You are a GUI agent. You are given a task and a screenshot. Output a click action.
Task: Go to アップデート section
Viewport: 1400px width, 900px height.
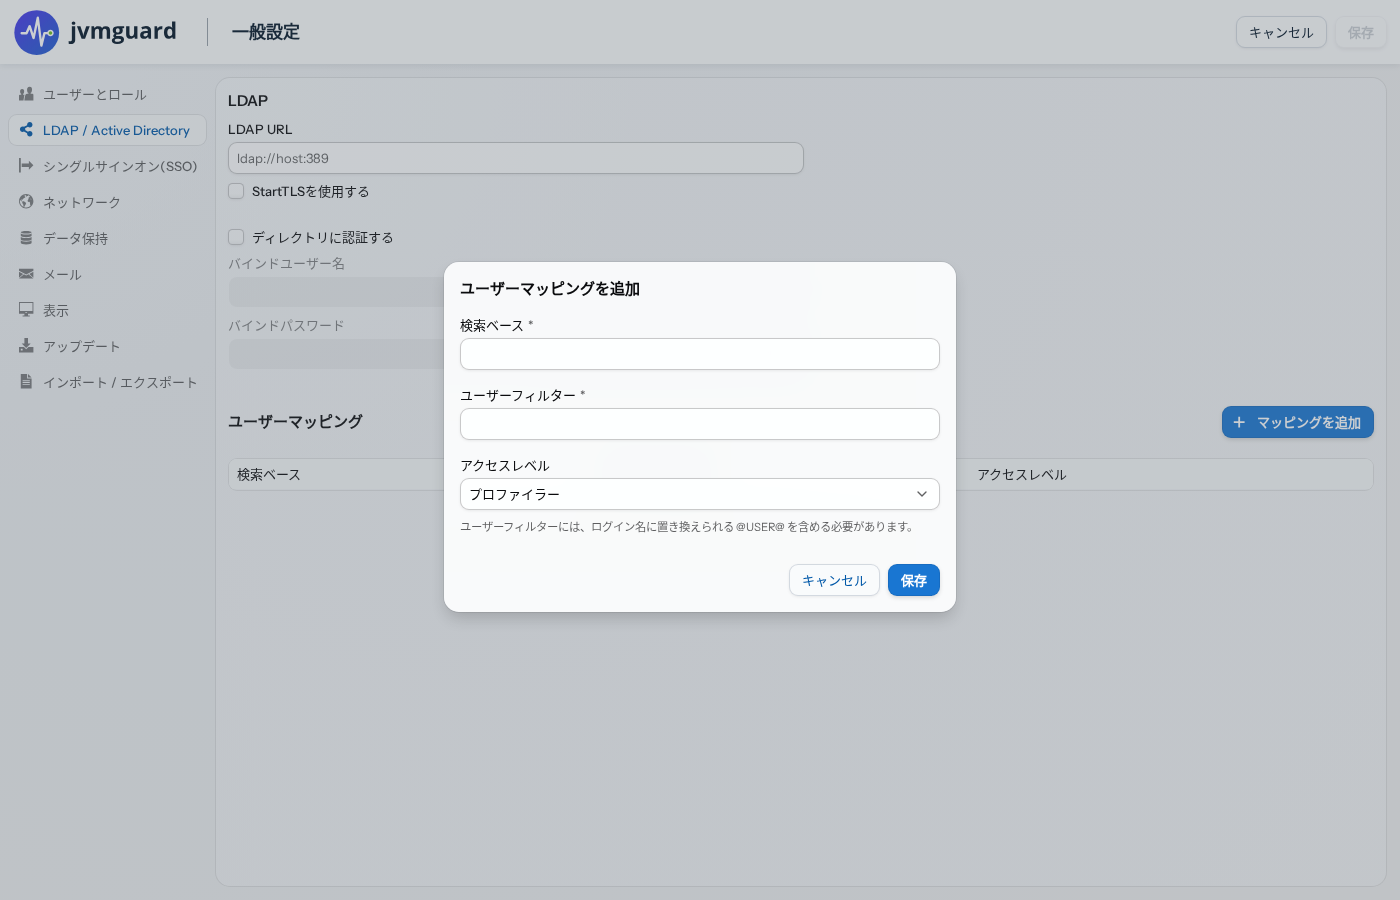pyautogui.click(x=107, y=346)
